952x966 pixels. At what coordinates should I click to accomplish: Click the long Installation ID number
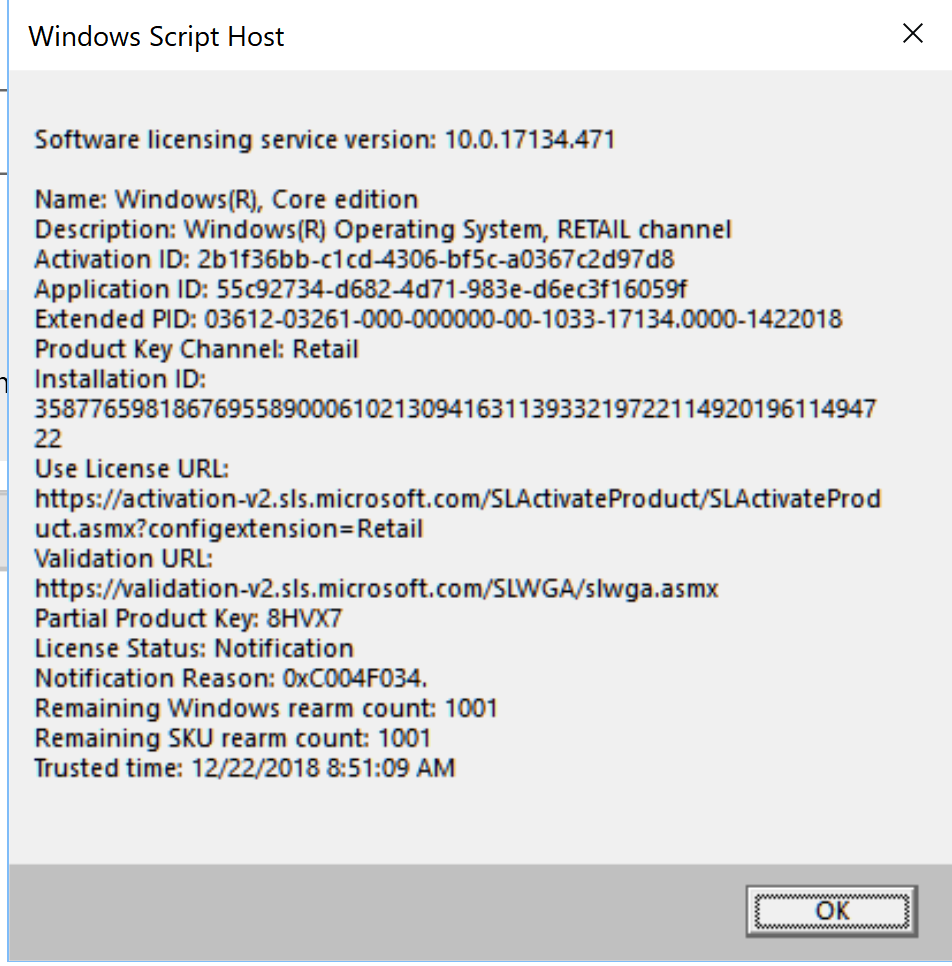click(x=455, y=424)
